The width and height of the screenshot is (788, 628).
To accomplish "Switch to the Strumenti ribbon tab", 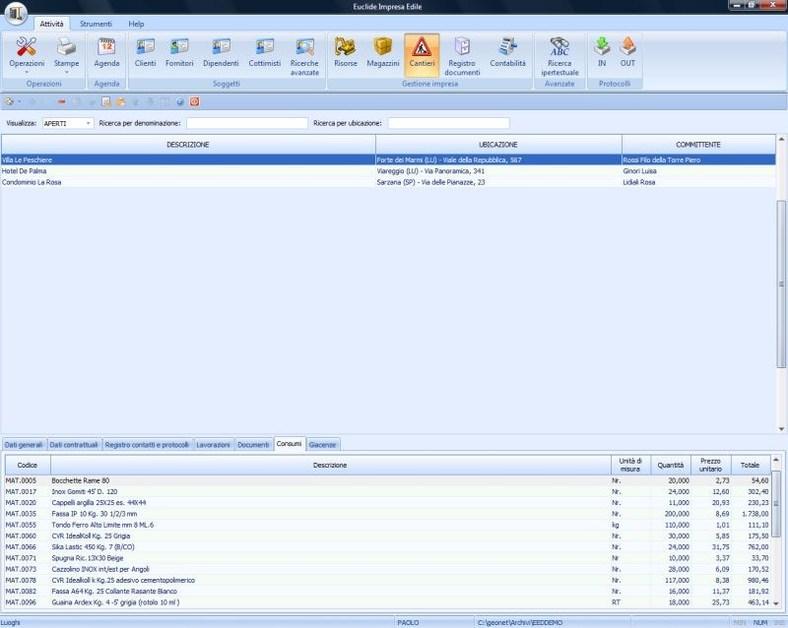I will [x=96, y=23].
